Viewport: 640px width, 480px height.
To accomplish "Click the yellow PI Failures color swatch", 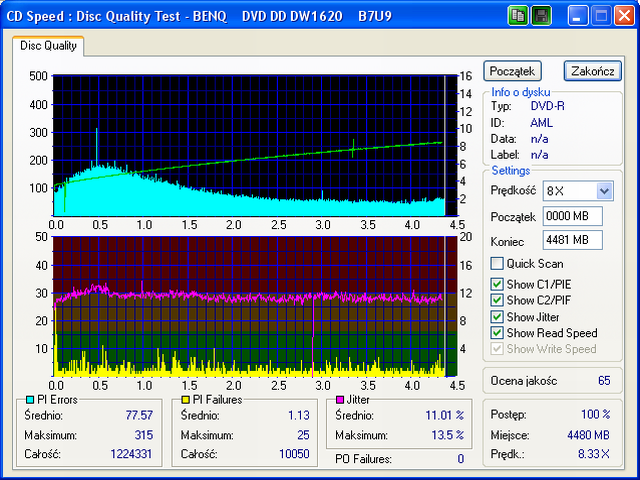I will (186, 400).
